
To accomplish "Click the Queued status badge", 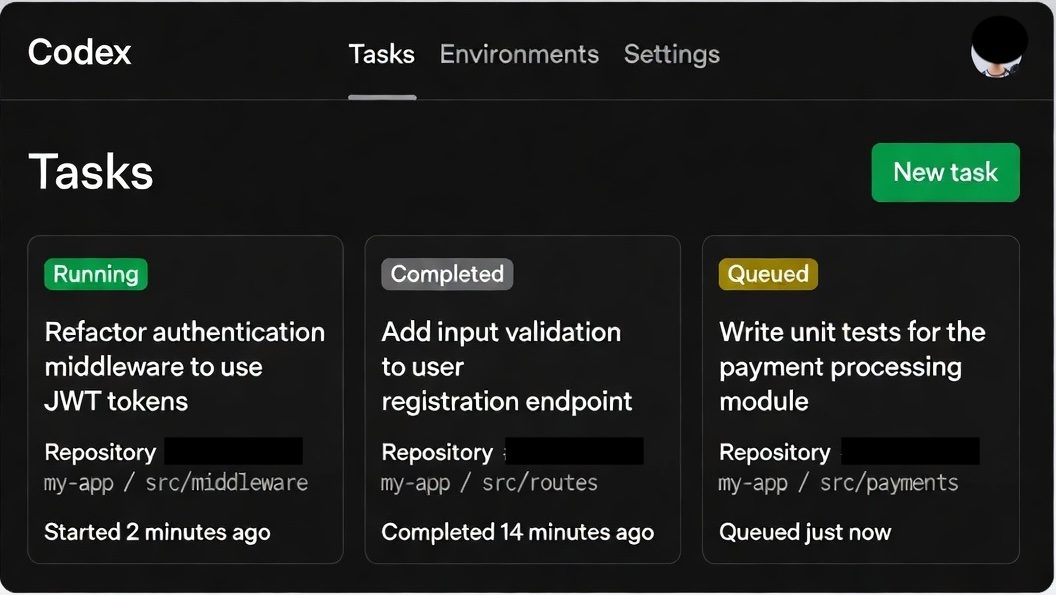I will (x=767, y=273).
